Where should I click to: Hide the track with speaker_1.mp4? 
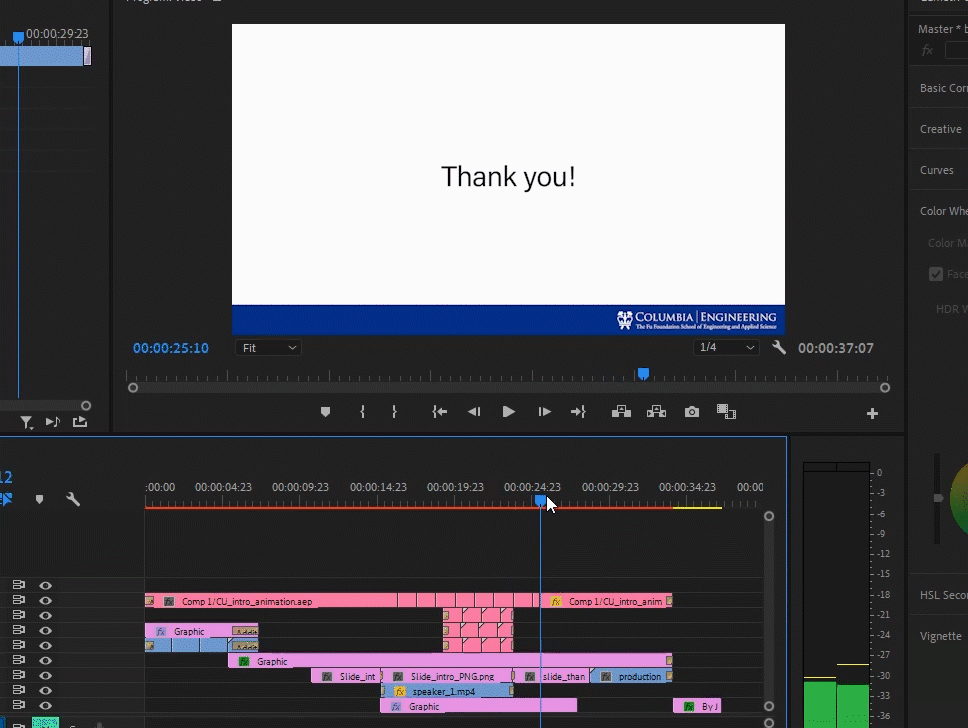click(x=45, y=690)
